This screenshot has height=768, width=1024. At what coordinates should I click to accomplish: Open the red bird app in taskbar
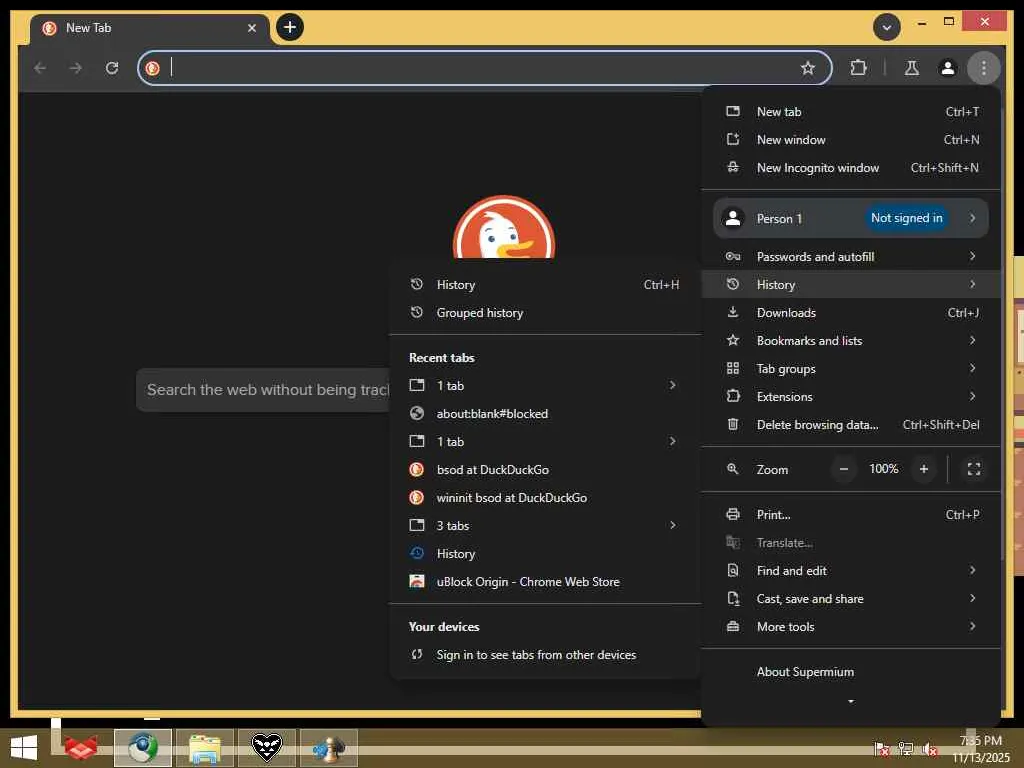click(81, 748)
